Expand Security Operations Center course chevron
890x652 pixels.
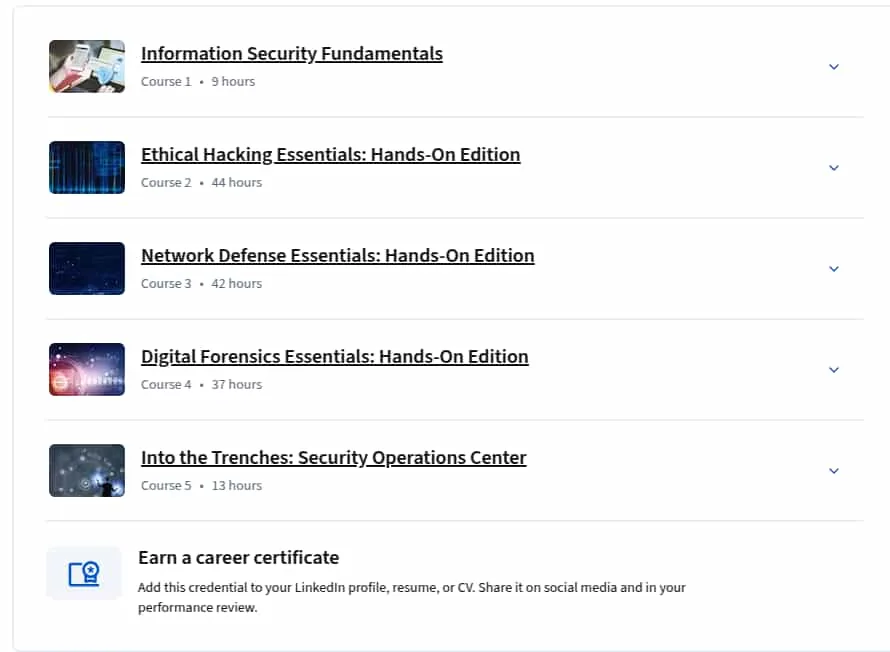click(834, 471)
